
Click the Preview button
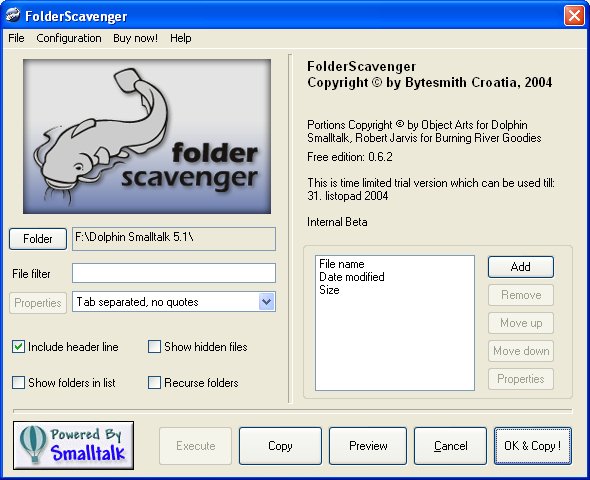coord(368,446)
